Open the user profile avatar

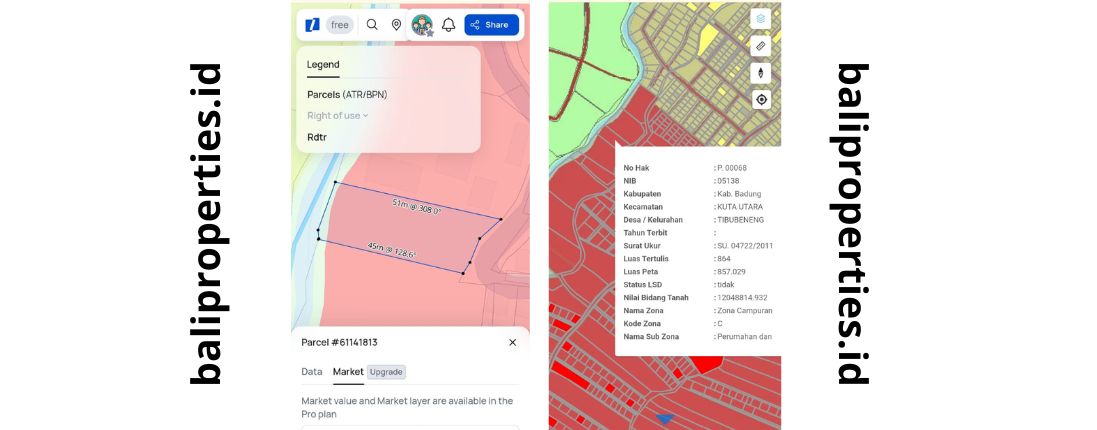(x=422, y=25)
